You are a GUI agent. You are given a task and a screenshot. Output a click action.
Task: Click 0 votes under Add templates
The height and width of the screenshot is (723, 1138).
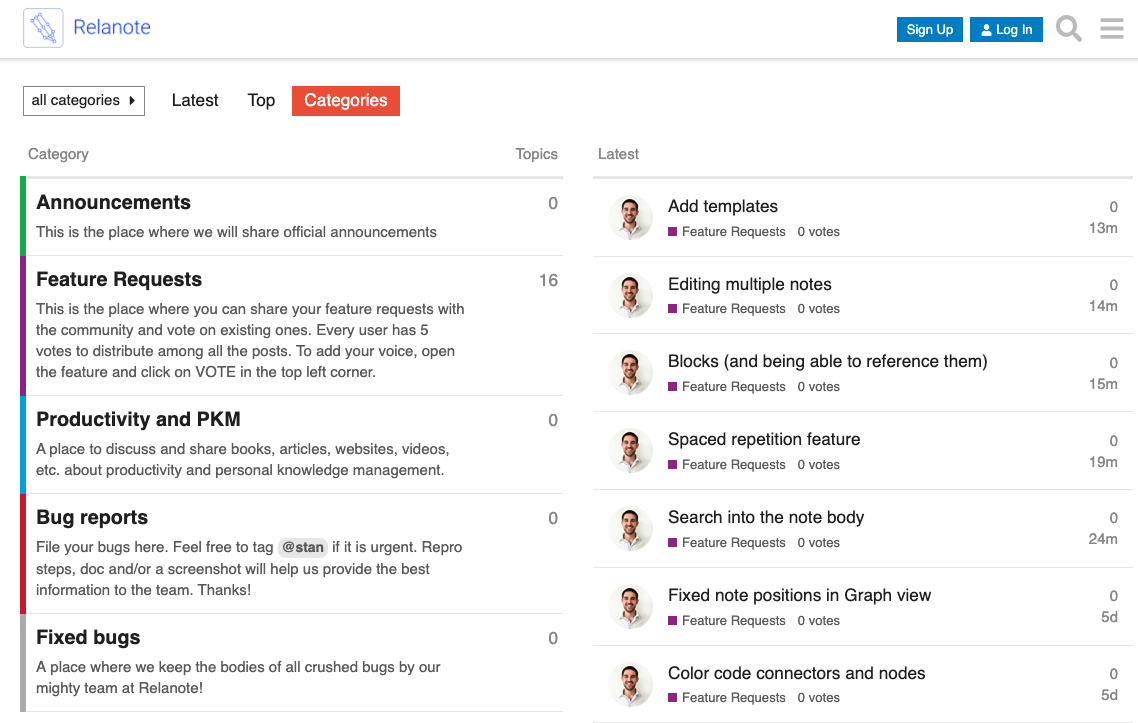[818, 232]
